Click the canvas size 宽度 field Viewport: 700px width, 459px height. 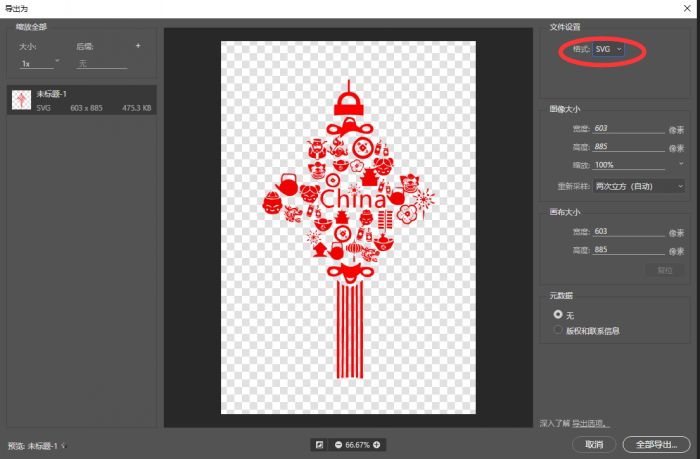[628, 232]
